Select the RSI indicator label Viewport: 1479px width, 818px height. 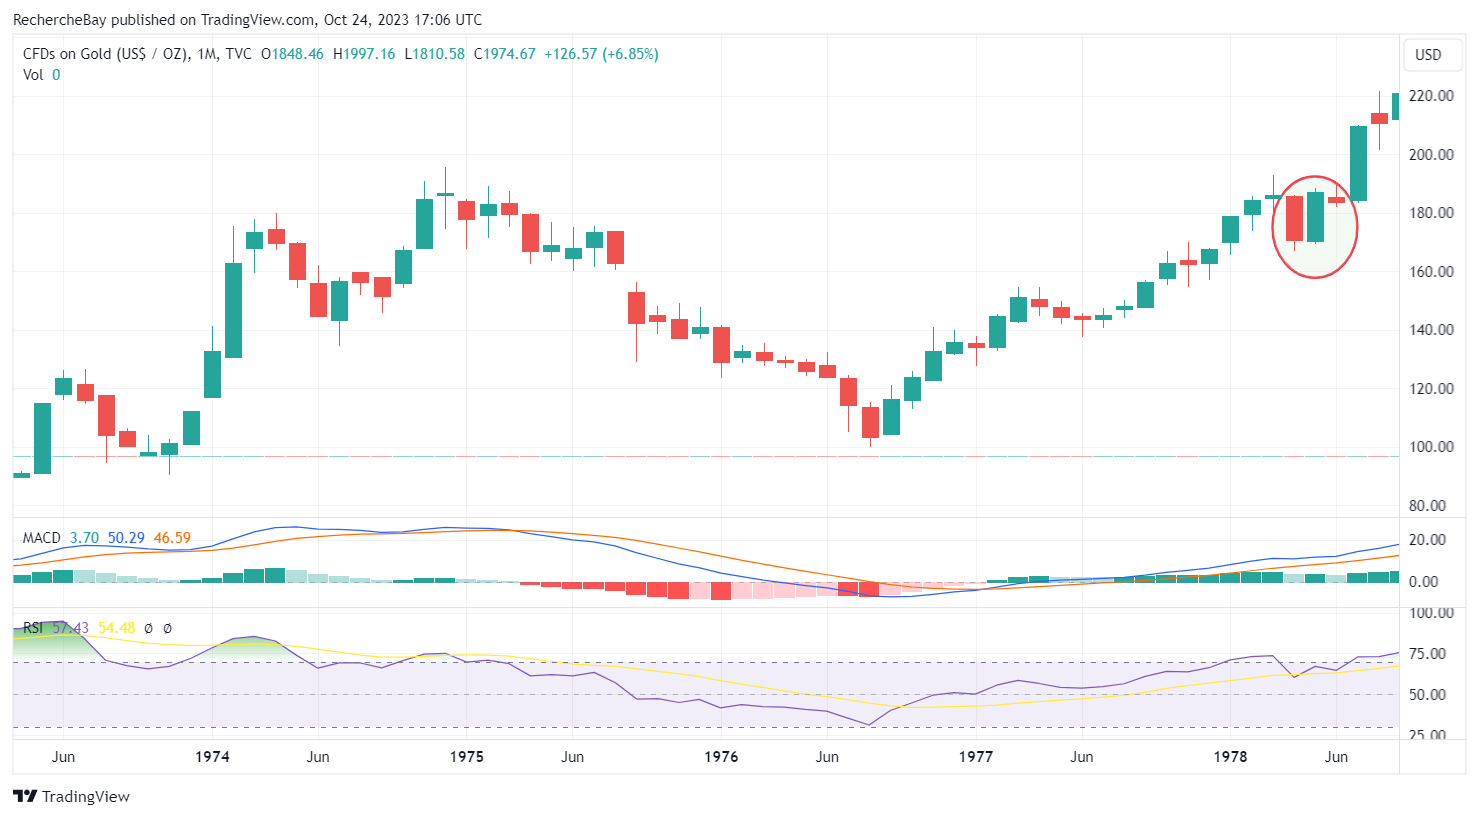coord(33,628)
